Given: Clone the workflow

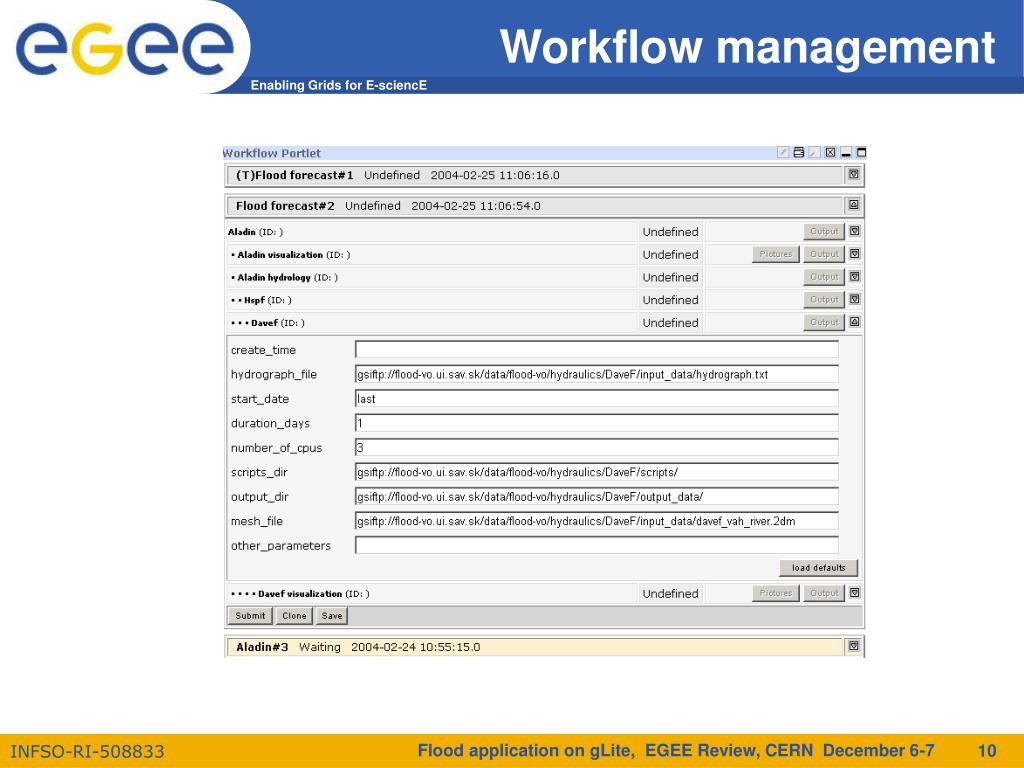Looking at the screenshot, I should (x=294, y=615).
